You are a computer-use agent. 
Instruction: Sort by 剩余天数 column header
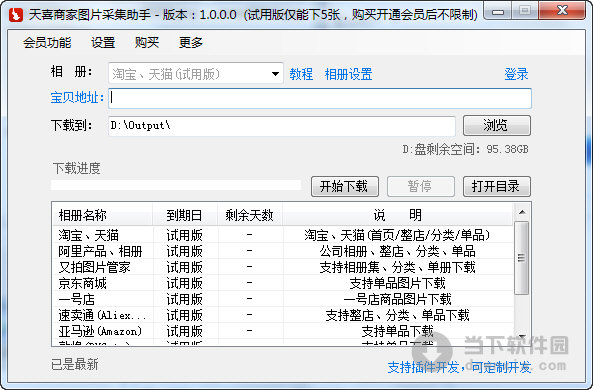[250, 215]
